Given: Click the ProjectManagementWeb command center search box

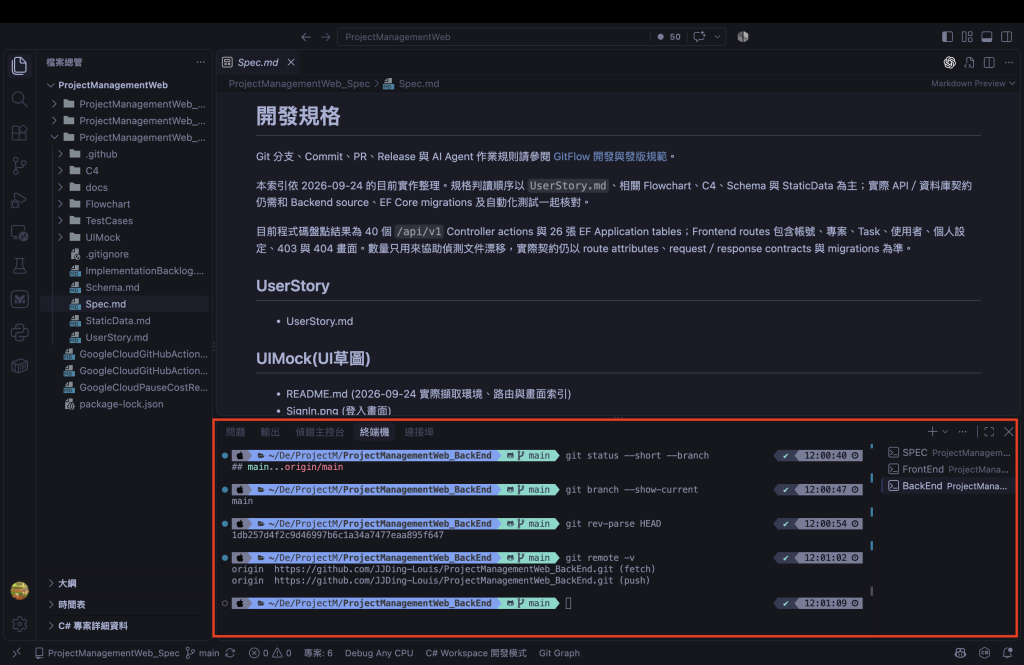Looking at the screenshot, I should (493, 37).
